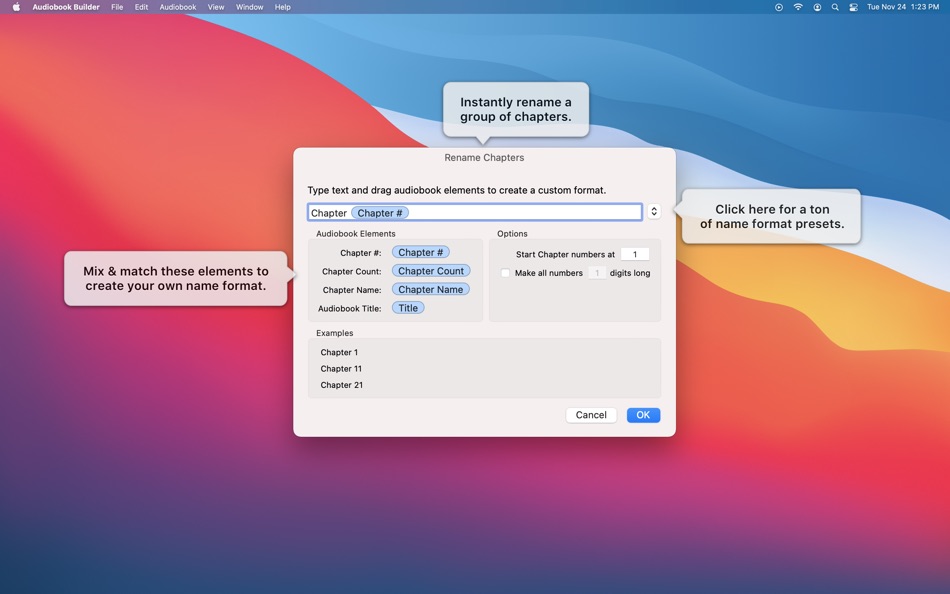Open the File menu
950x594 pixels.
tap(117, 7)
